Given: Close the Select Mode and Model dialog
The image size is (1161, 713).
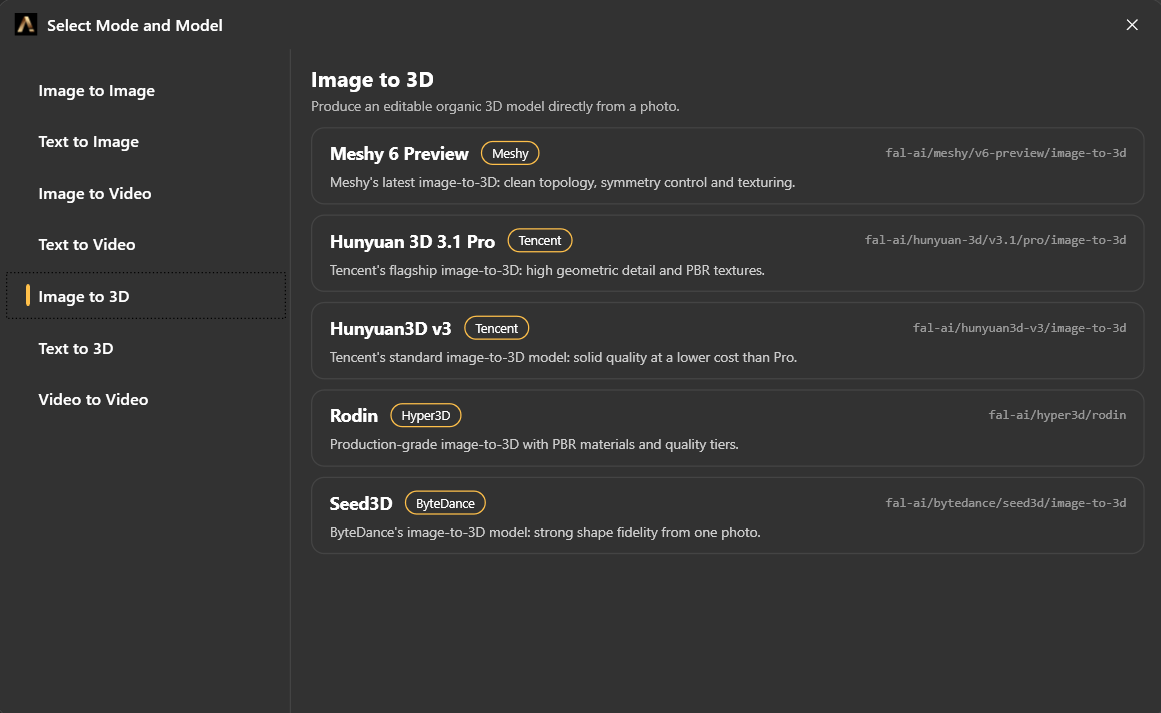Looking at the screenshot, I should [x=1132, y=24].
